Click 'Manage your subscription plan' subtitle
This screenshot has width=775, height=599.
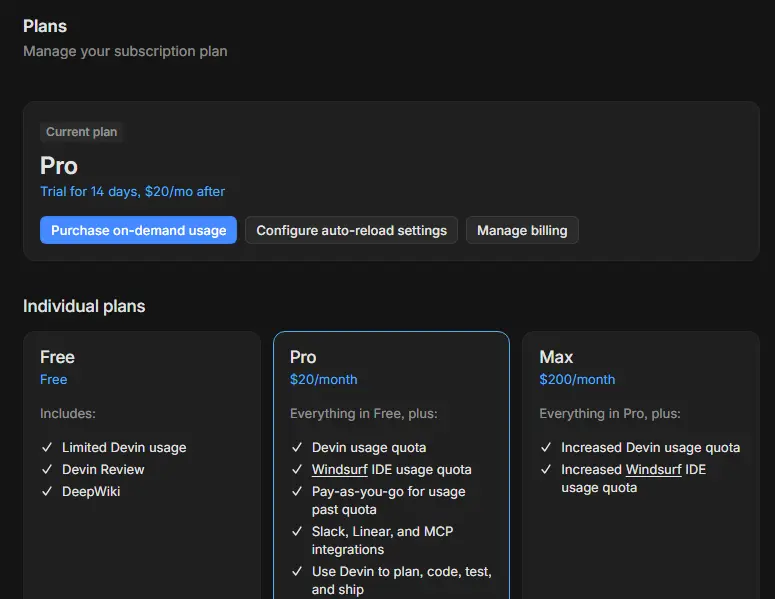(x=126, y=51)
